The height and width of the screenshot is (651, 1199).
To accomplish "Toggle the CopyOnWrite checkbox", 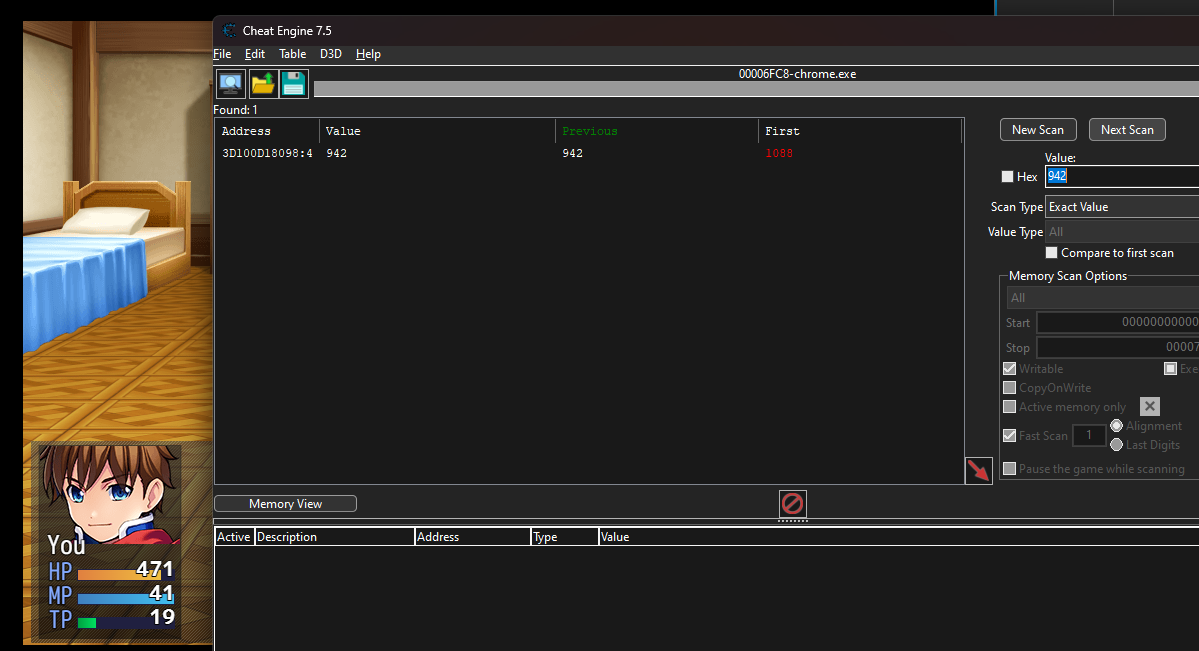I will pos(1009,388).
